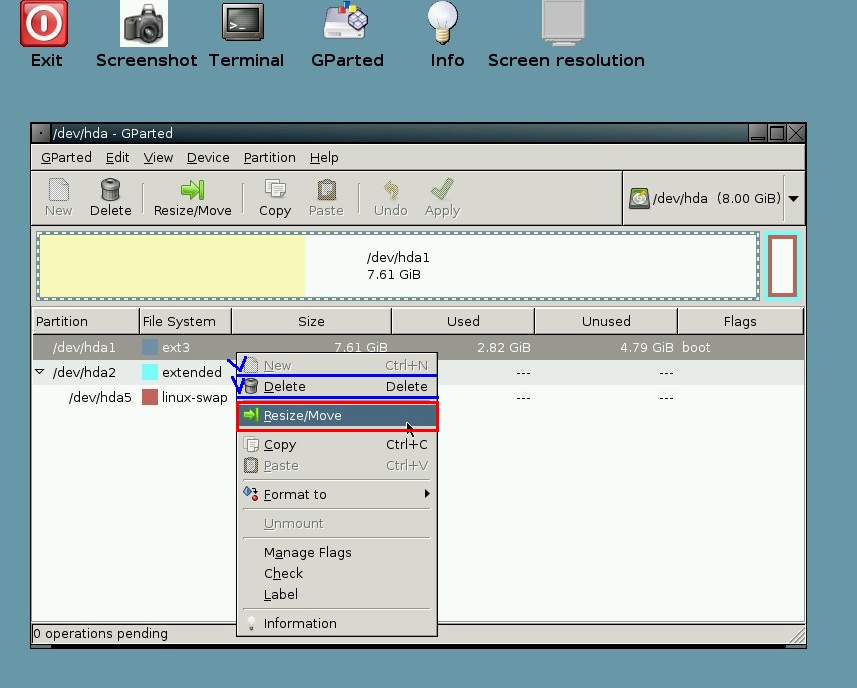Image resolution: width=857 pixels, height=688 pixels.
Task: Sort by the File System column header
Action: [186, 321]
